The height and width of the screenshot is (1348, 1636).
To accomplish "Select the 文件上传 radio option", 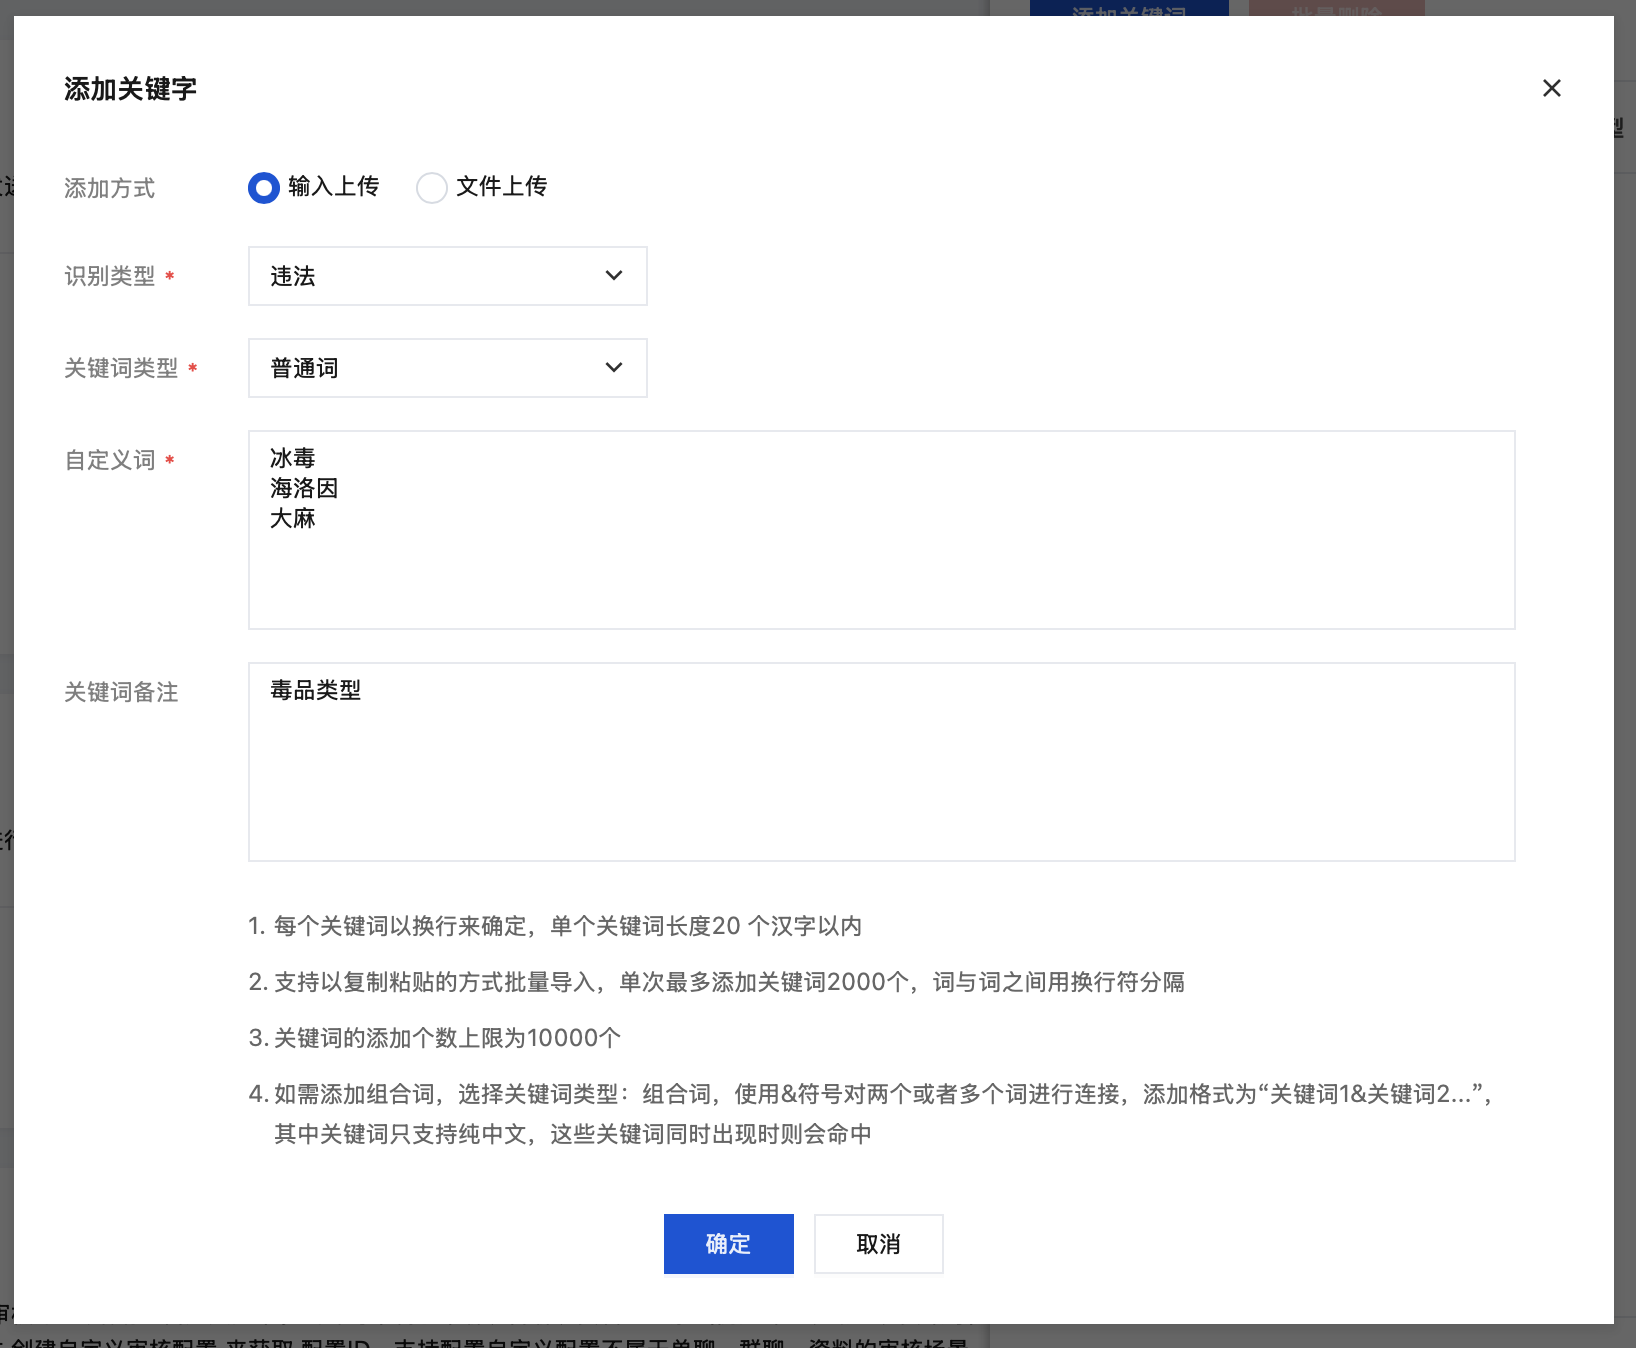I will pyautogui.click(x=432, y=187).
